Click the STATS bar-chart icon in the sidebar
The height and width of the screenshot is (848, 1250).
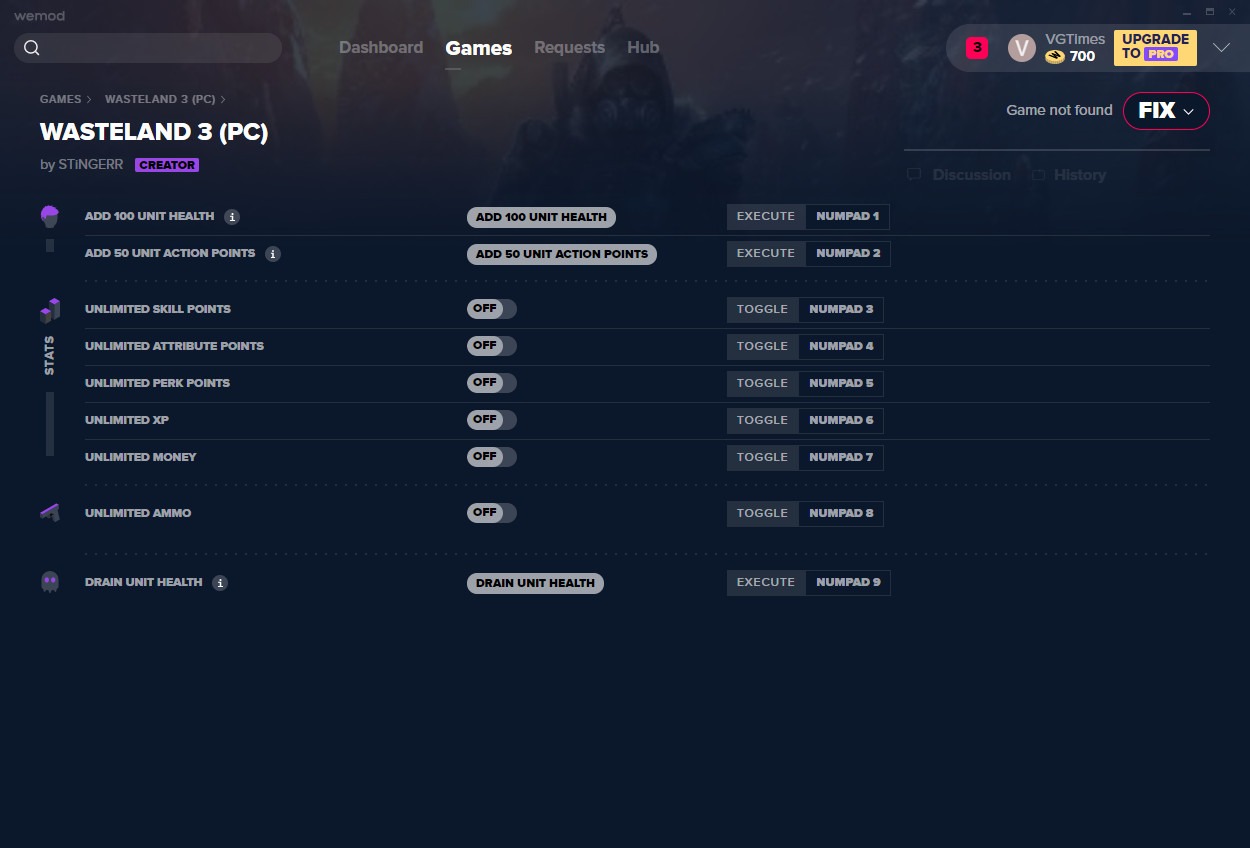point(49,310)
